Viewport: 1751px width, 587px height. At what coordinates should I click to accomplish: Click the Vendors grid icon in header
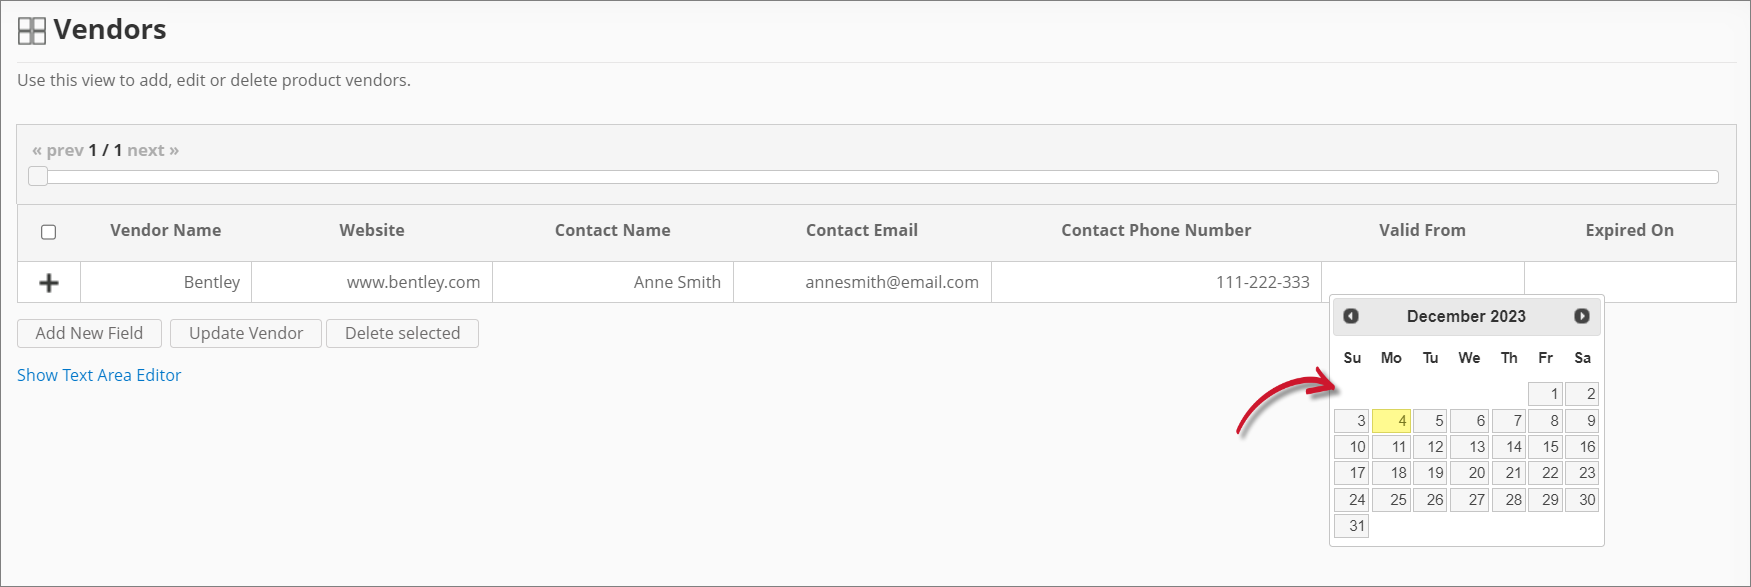coord(32,31)
